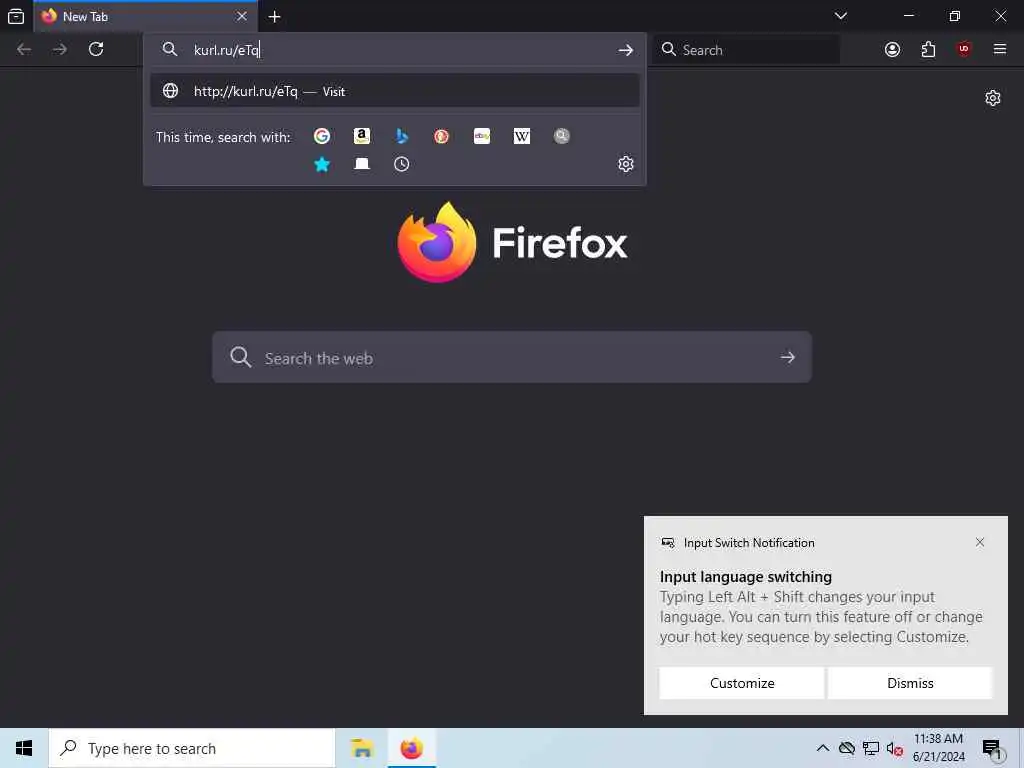Search this time with Bing
The image size is (1024, 768).
[402, 136]
